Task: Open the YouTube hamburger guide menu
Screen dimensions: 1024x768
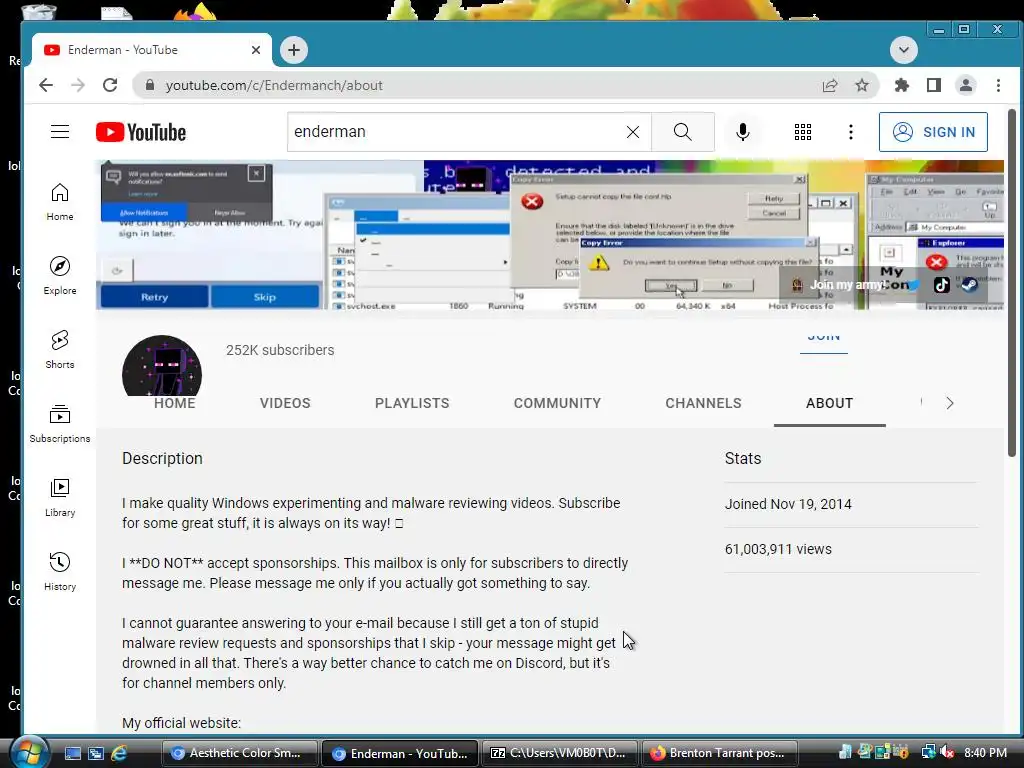Action: 60,132
